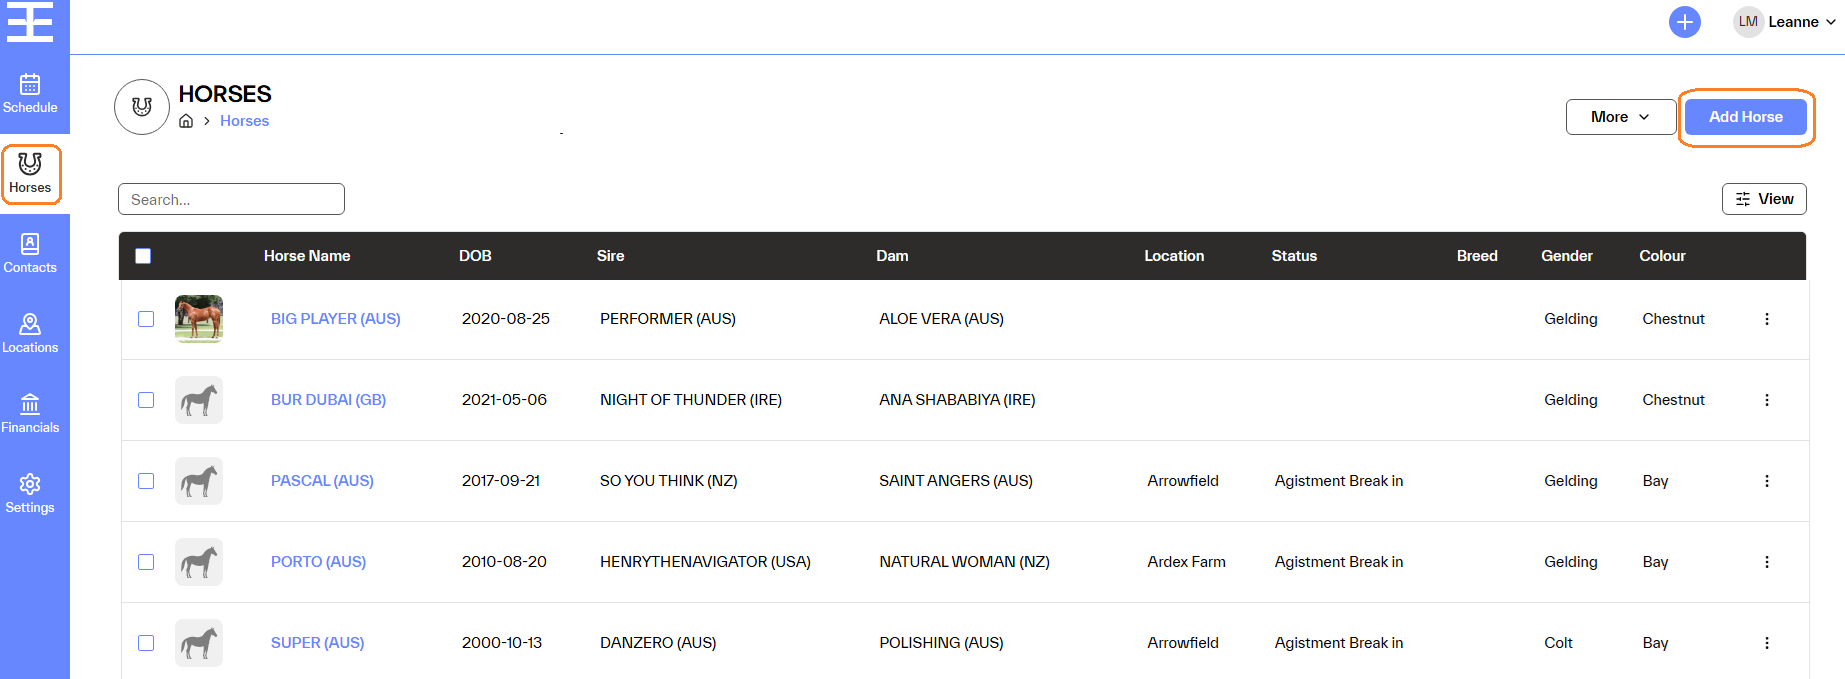Toggle the select-all checkbox in table header
The image size is (1845, 679).
(143, 256)
